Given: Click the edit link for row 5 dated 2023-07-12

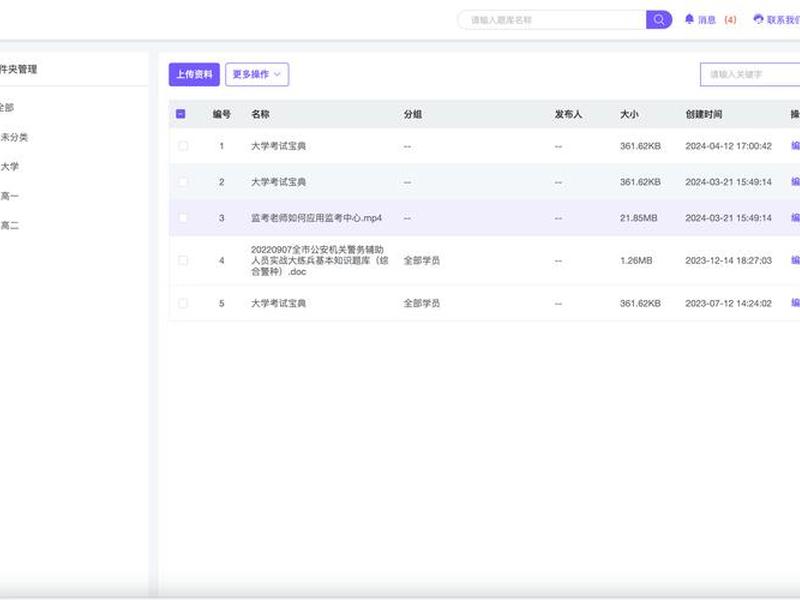Looking at the screenshot, I should tap(795, 303).
